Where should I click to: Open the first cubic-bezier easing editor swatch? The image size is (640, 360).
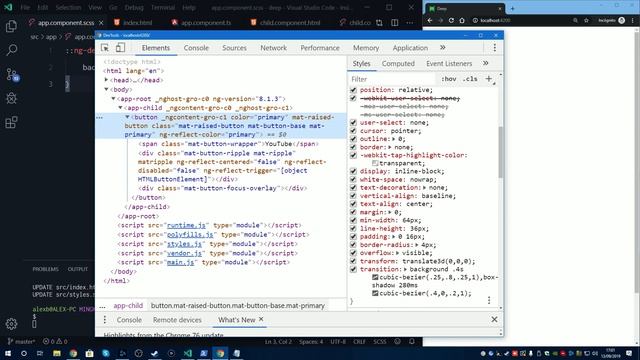click(x=375, y=278)
